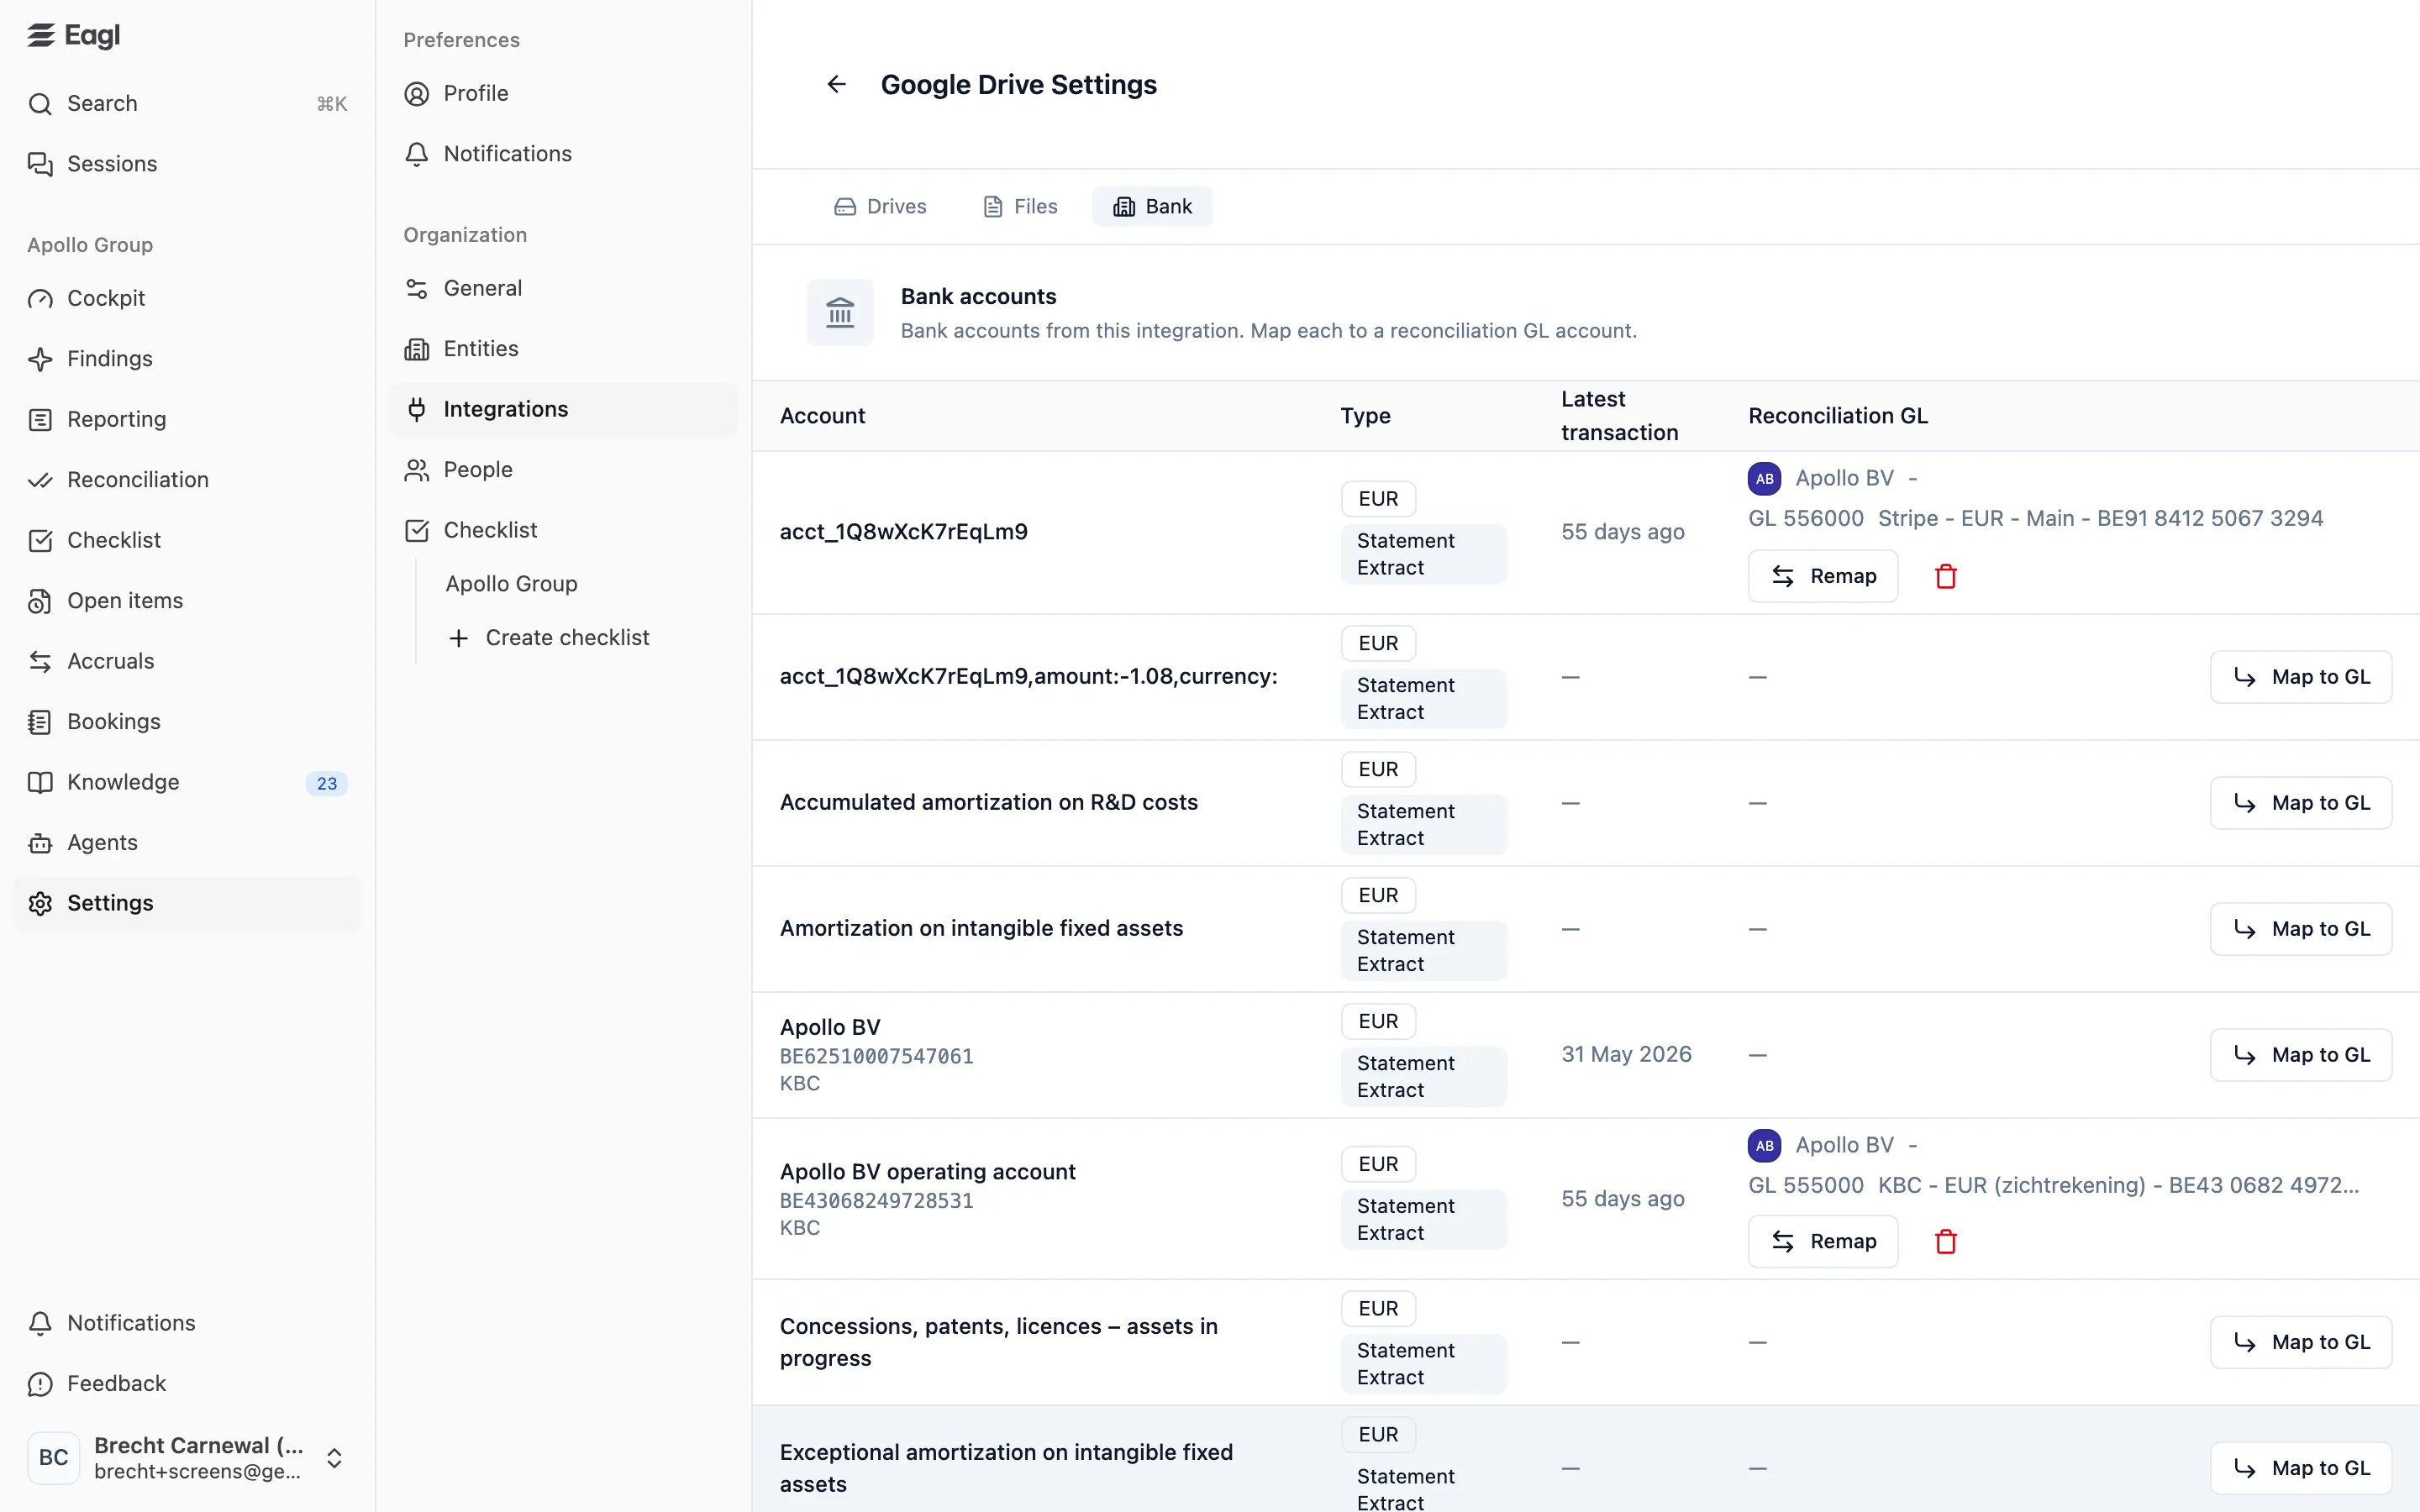This screenshot has width=2420, height=1512.
Task: Switch to the Files tab
Action: (x=1020, y=207)
